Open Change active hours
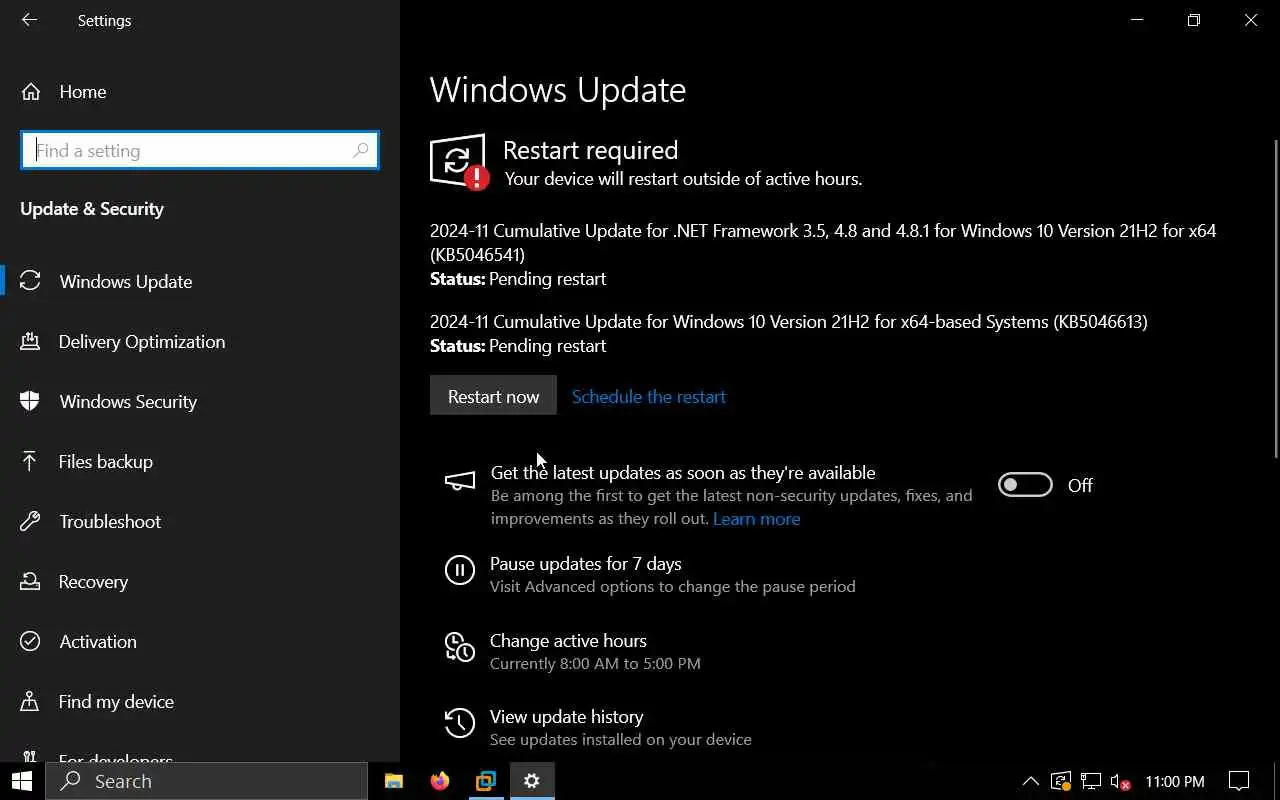Viewport: 1280px width, 800px height. [x=568, y=641]
